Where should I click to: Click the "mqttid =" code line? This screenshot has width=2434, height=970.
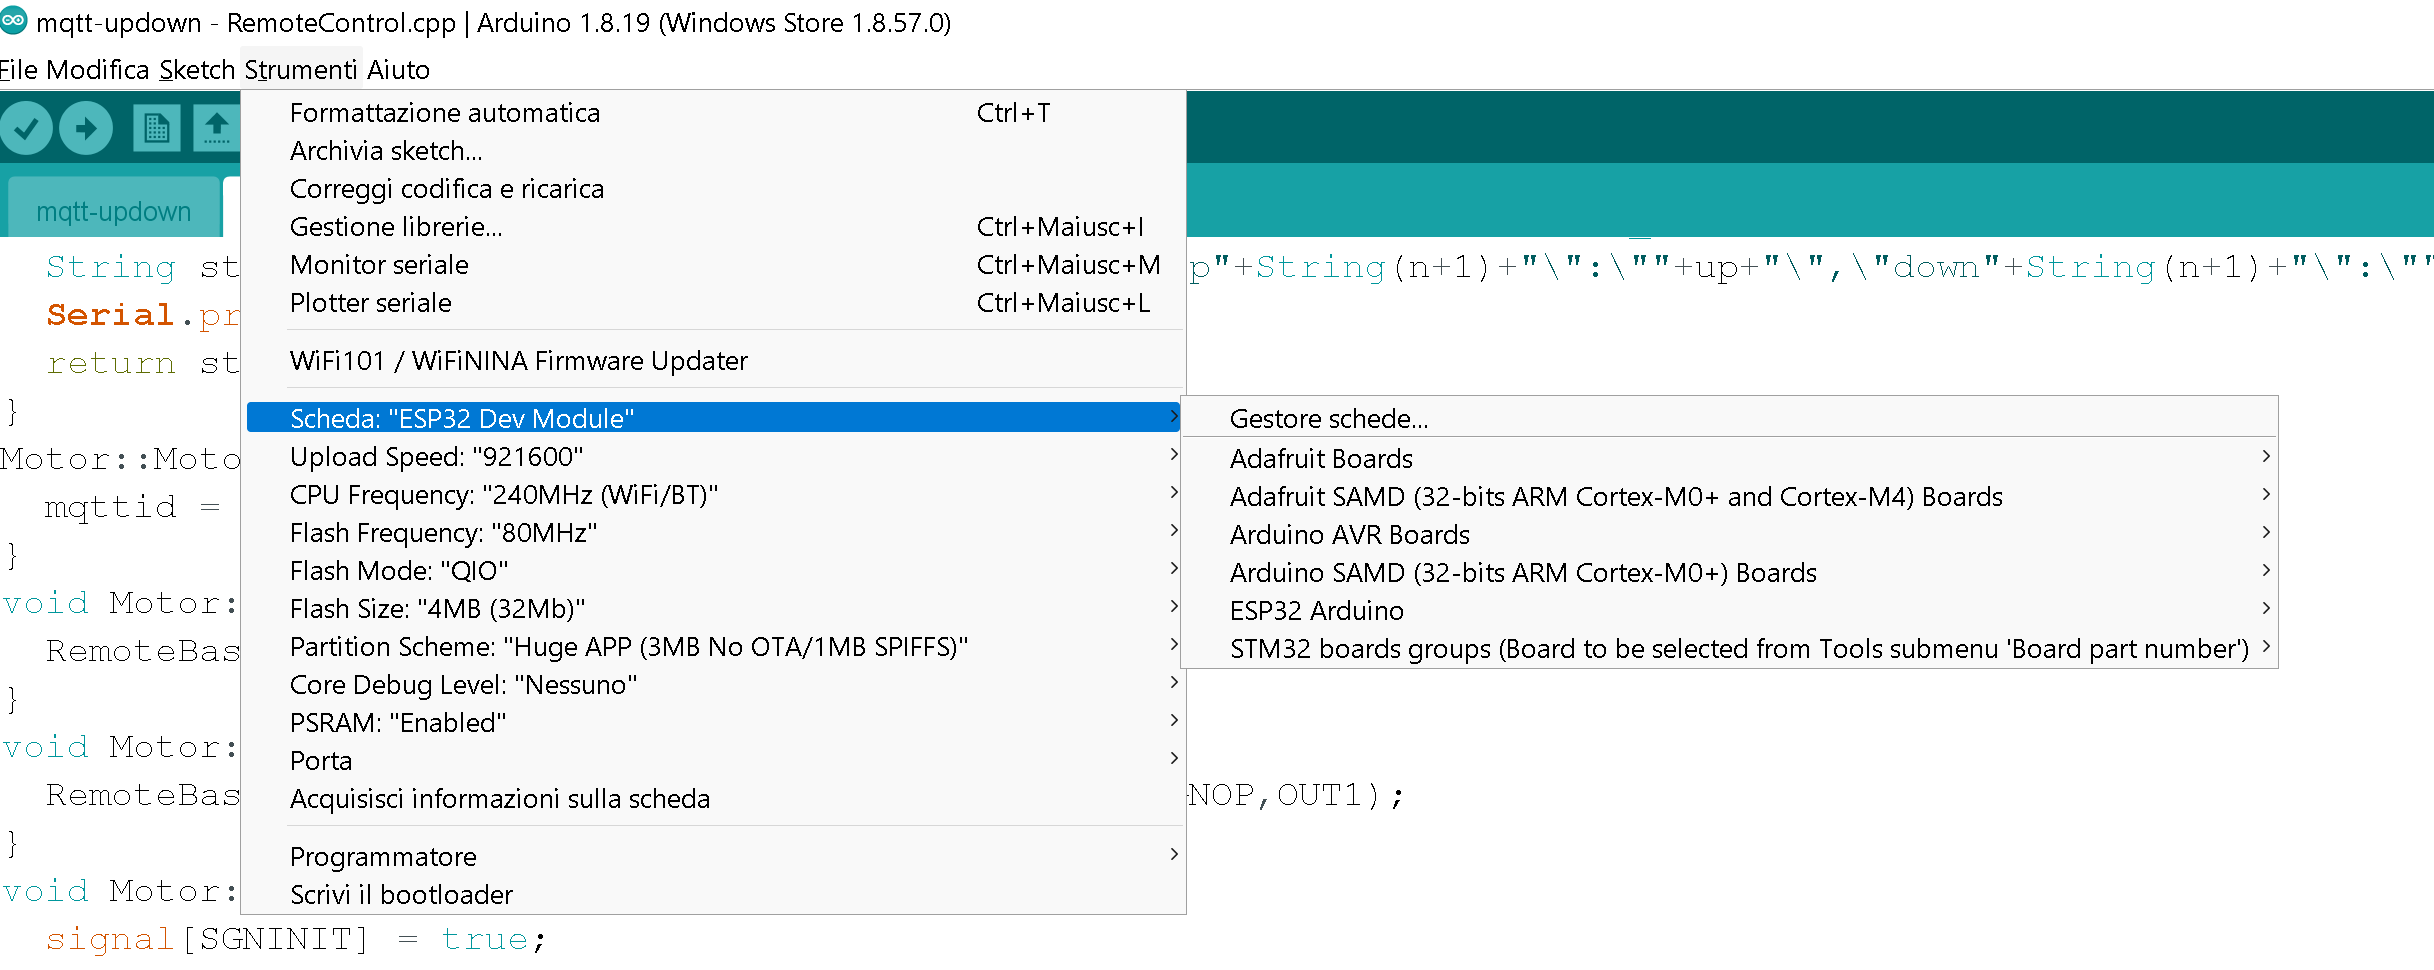point(132,507)
